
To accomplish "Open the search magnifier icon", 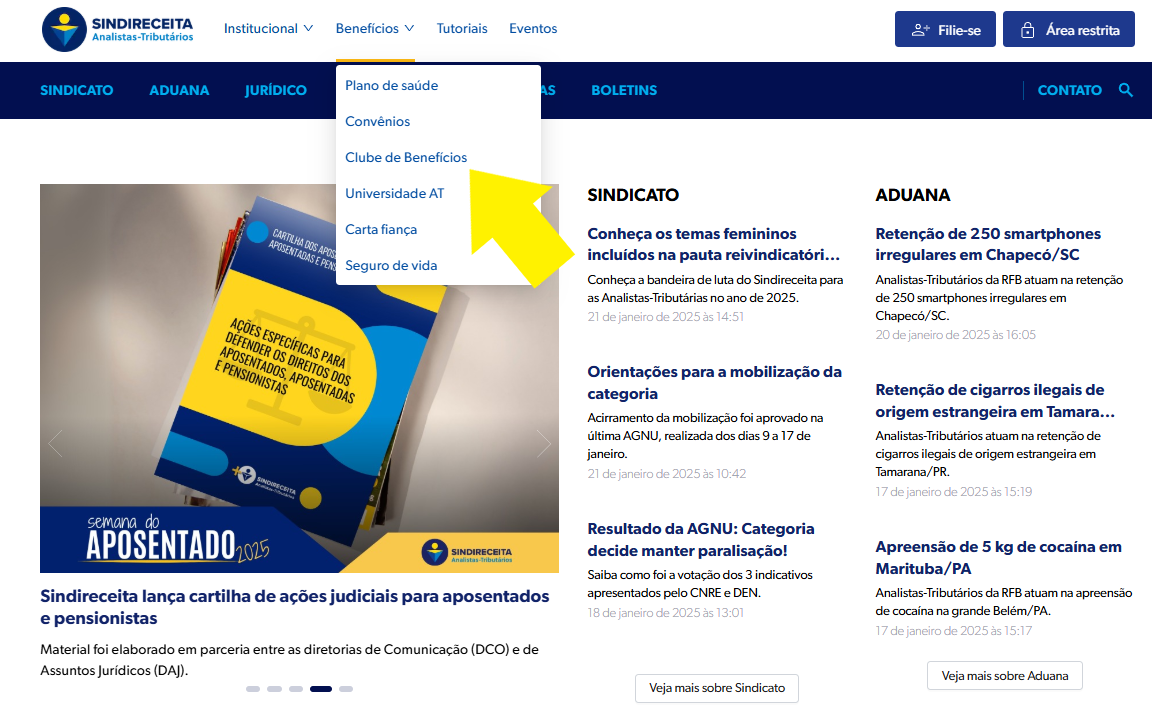I will (1126, 90).
